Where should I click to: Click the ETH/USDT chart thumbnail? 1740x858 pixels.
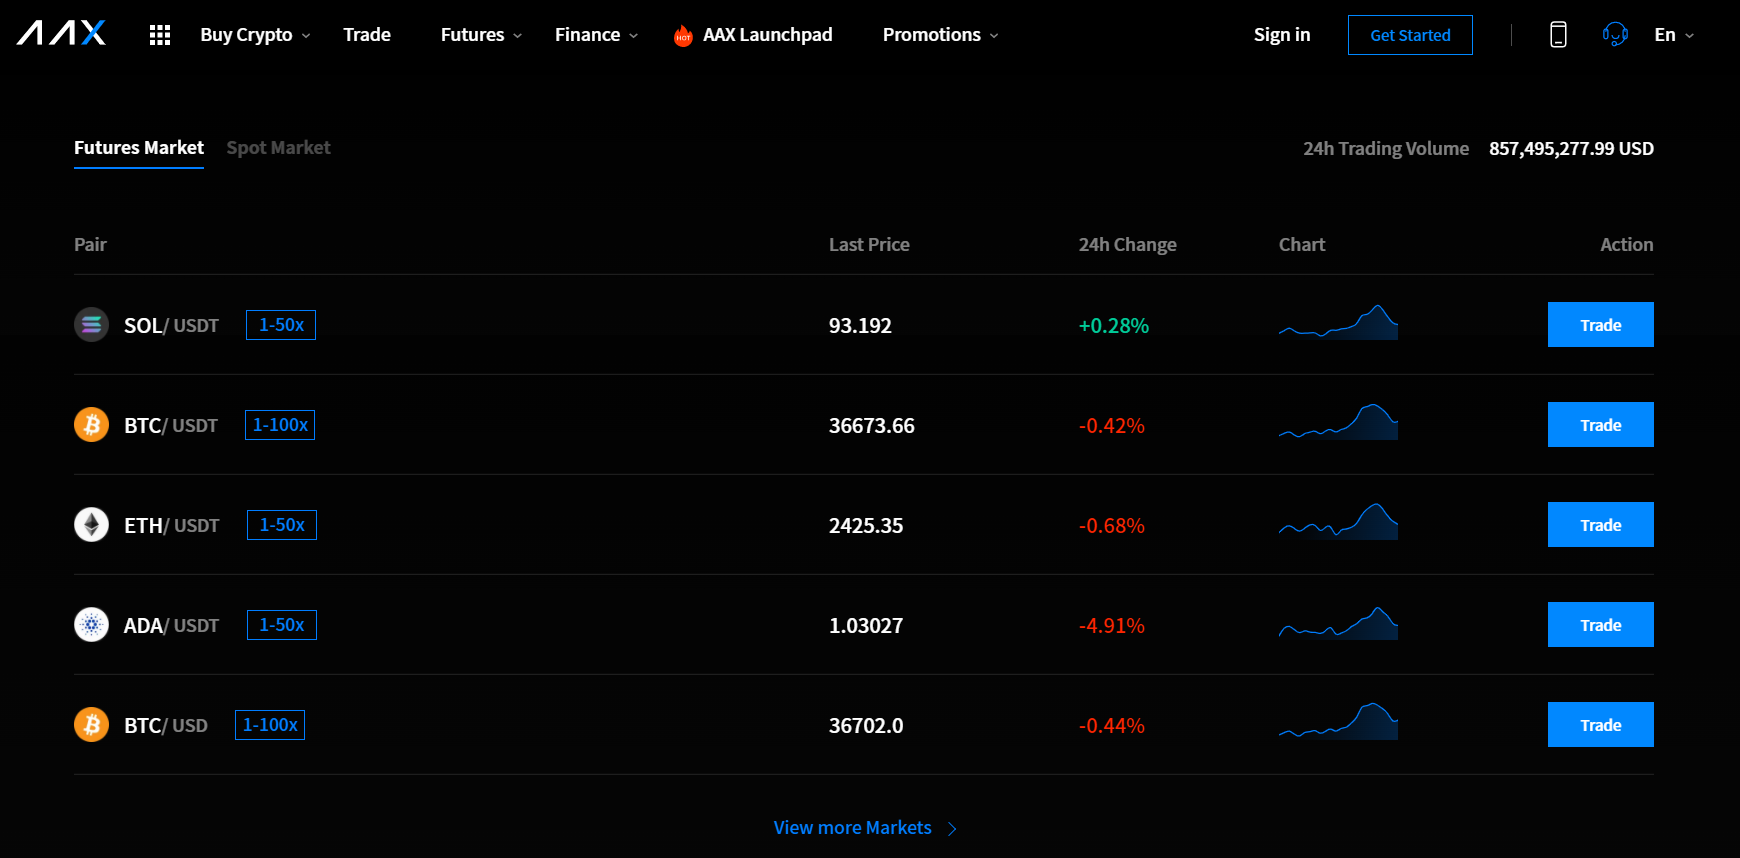tap(1338, 522)
